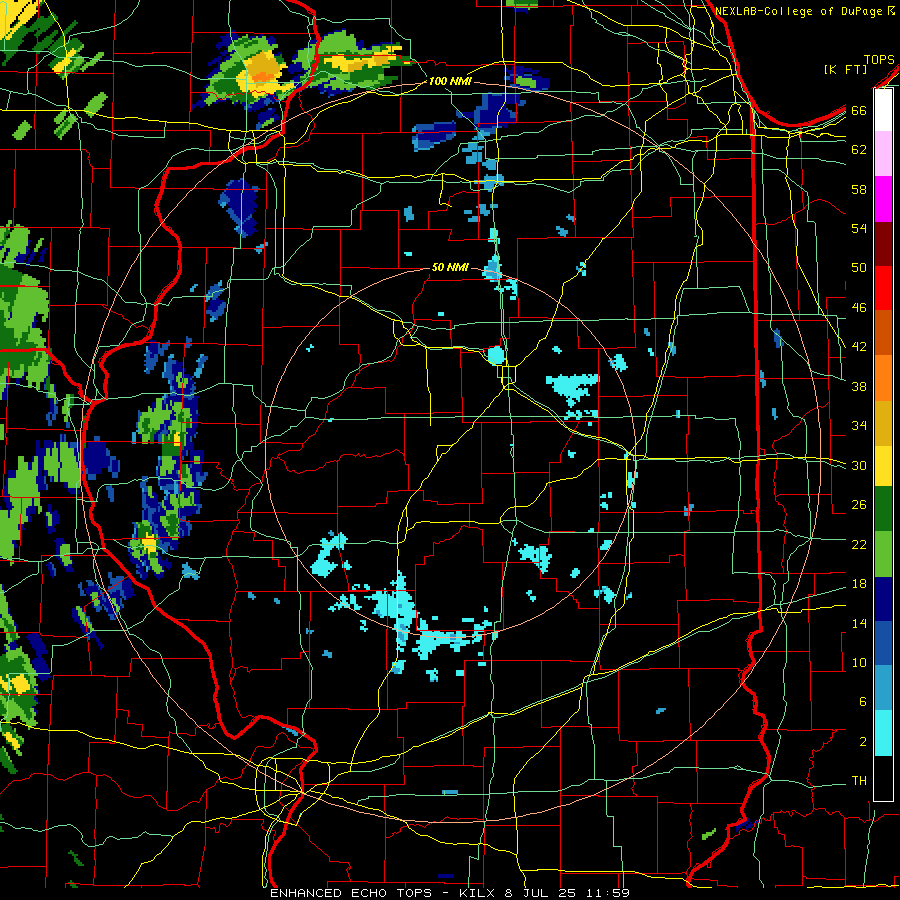Click the 30 value in the legend
The height and width of the screenshot is (900, 900).
point(859,465)
